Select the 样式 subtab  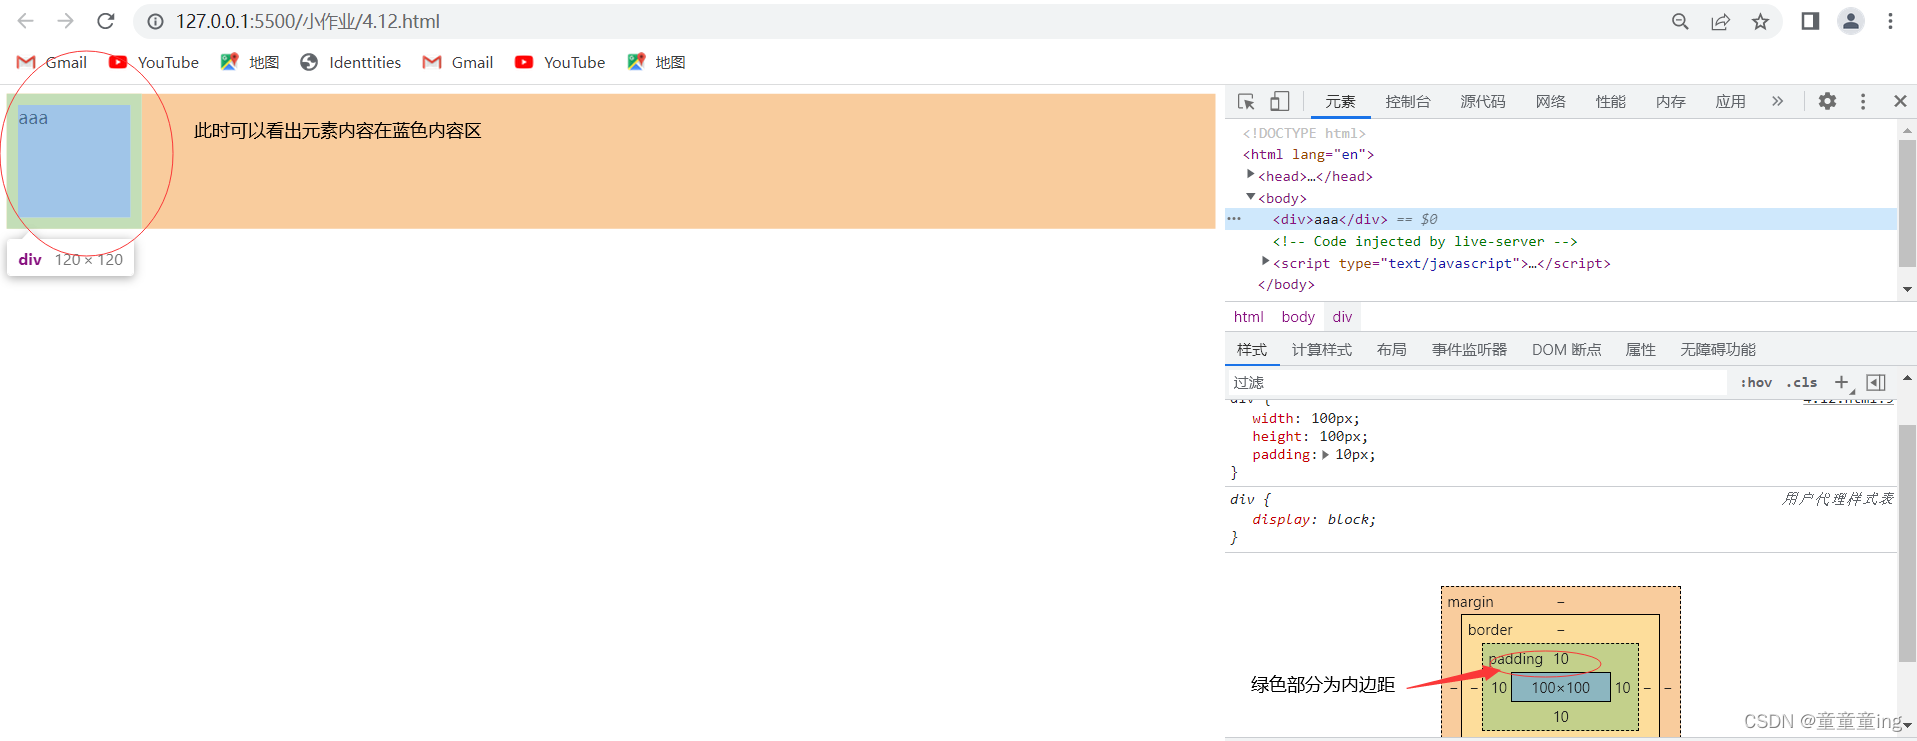[x=1252, y=350]
